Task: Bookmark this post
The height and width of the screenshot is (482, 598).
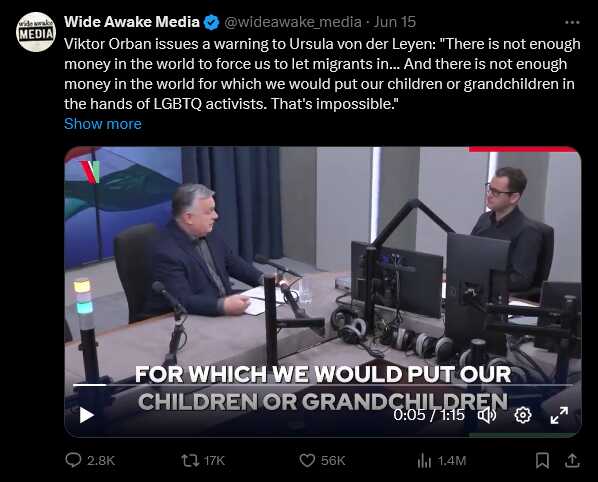Action: (542, 460)
